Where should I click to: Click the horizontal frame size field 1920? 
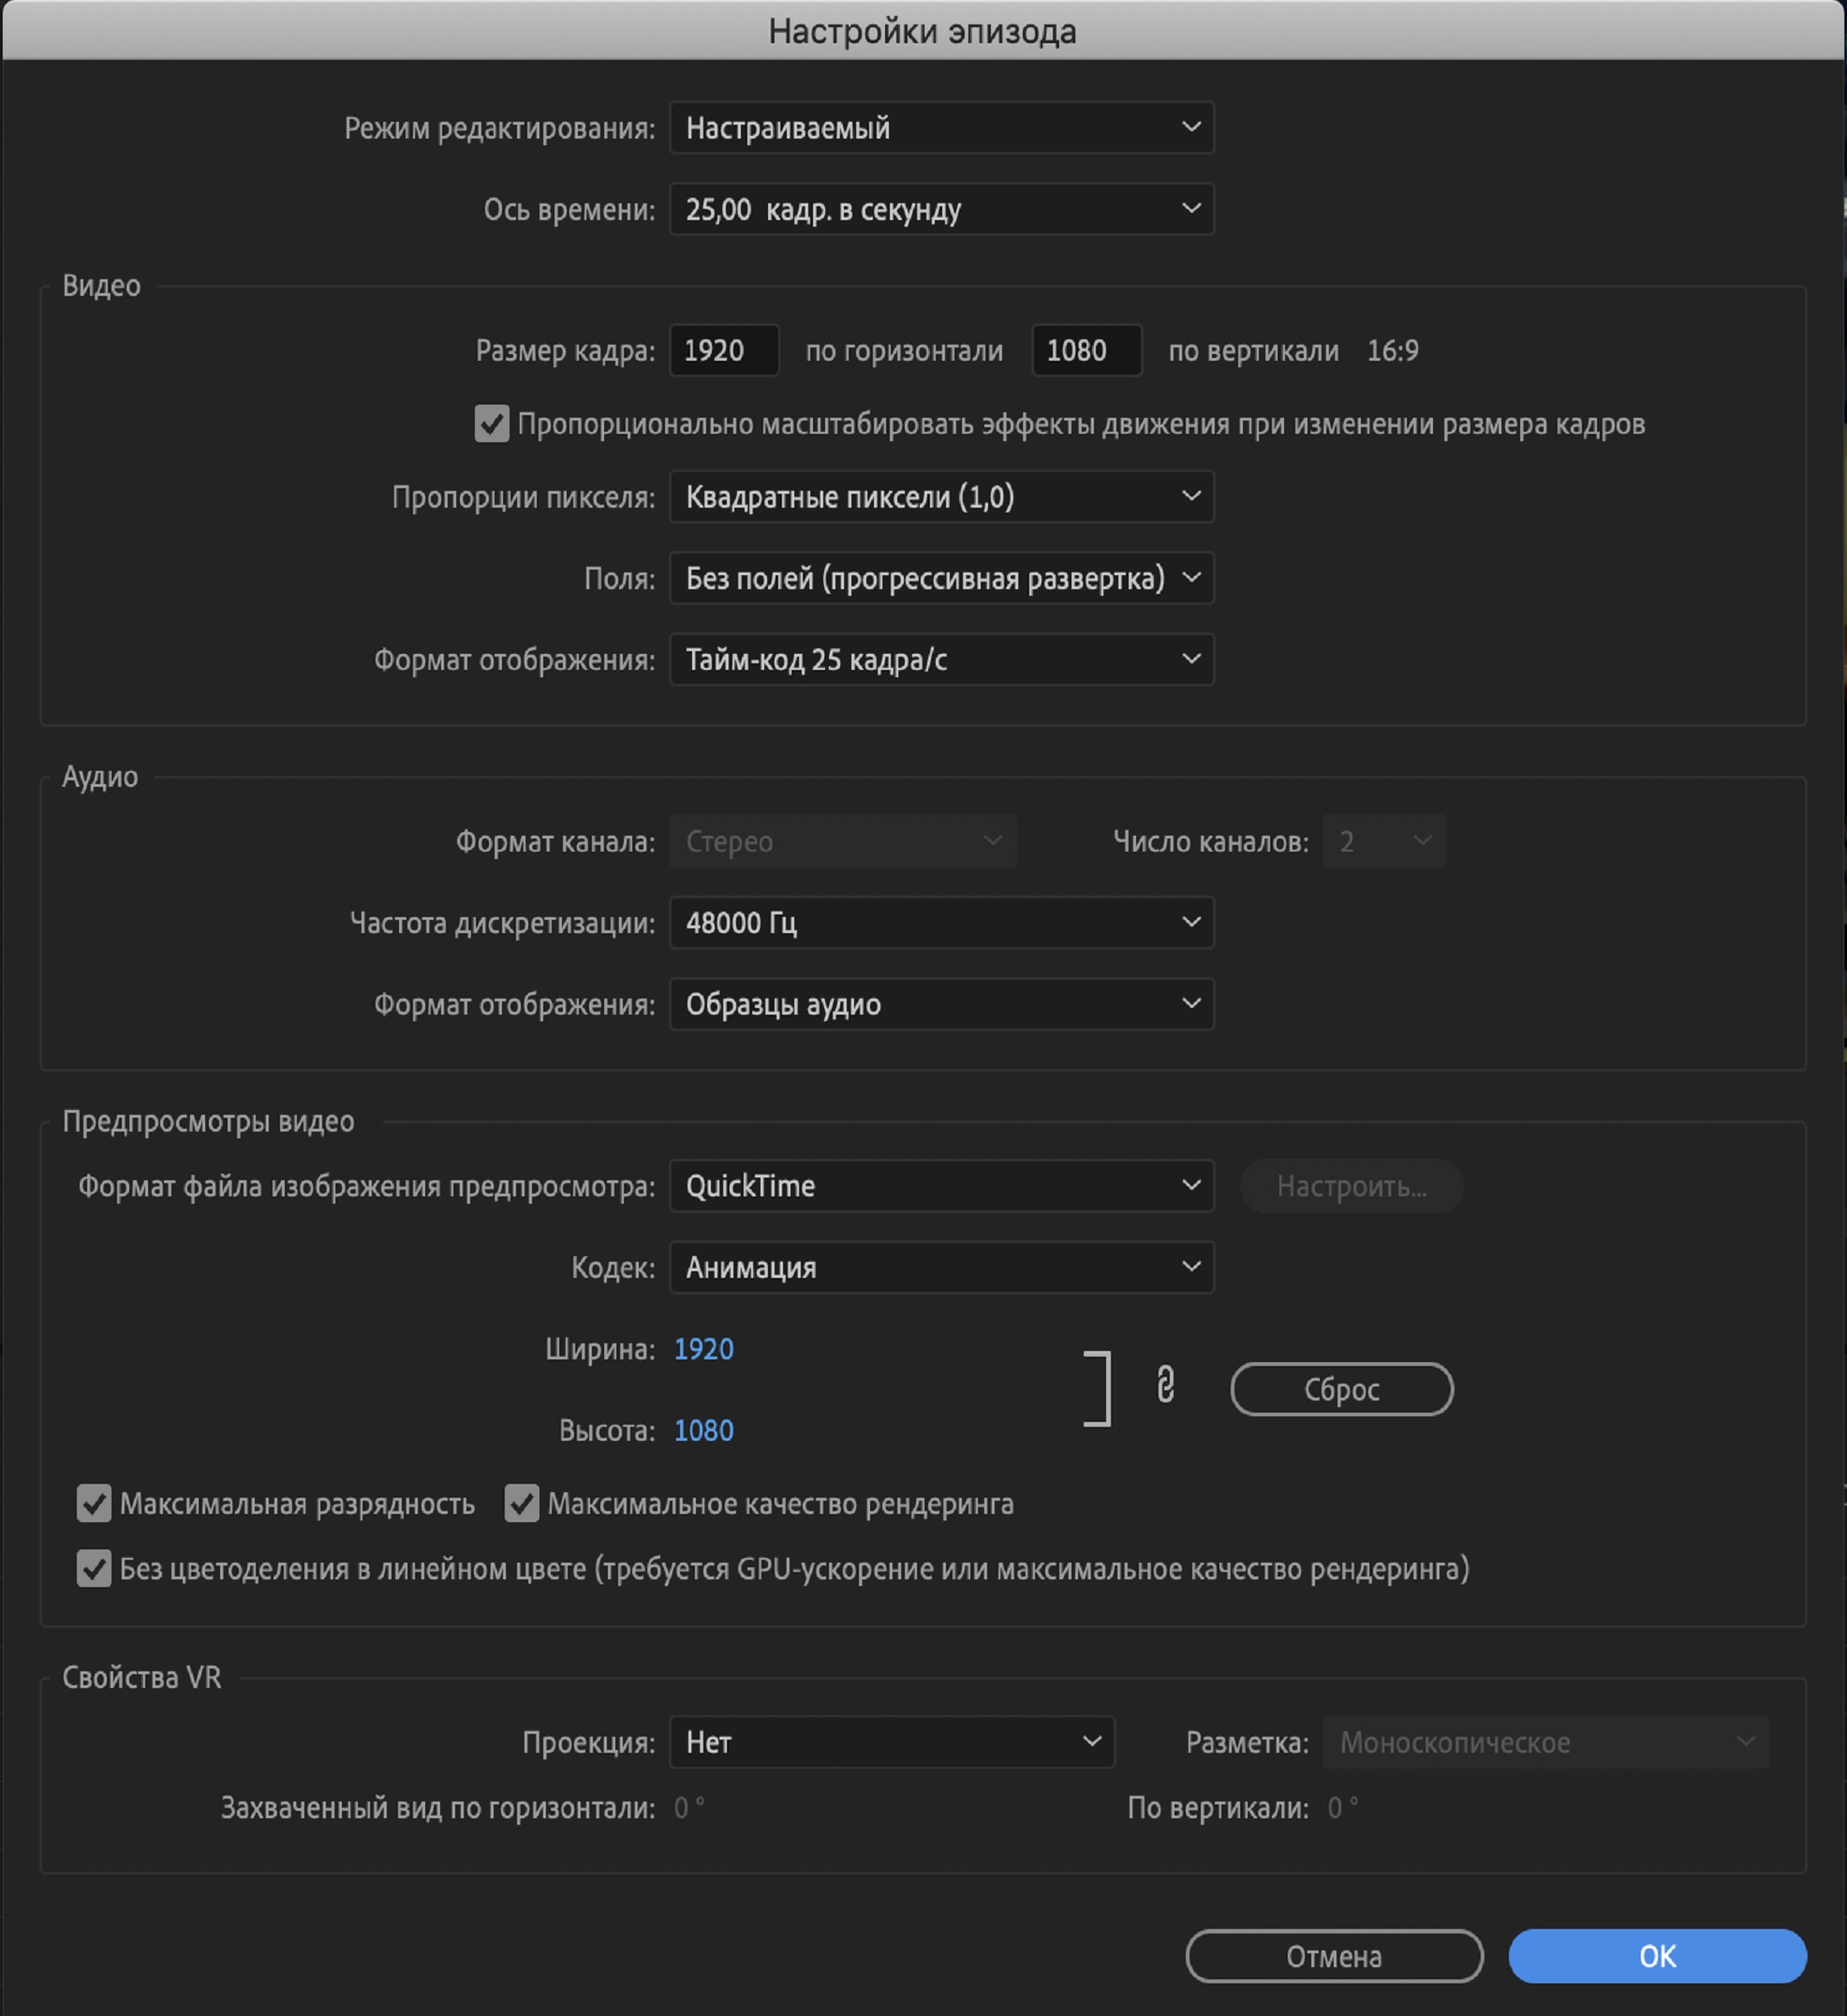723,351
